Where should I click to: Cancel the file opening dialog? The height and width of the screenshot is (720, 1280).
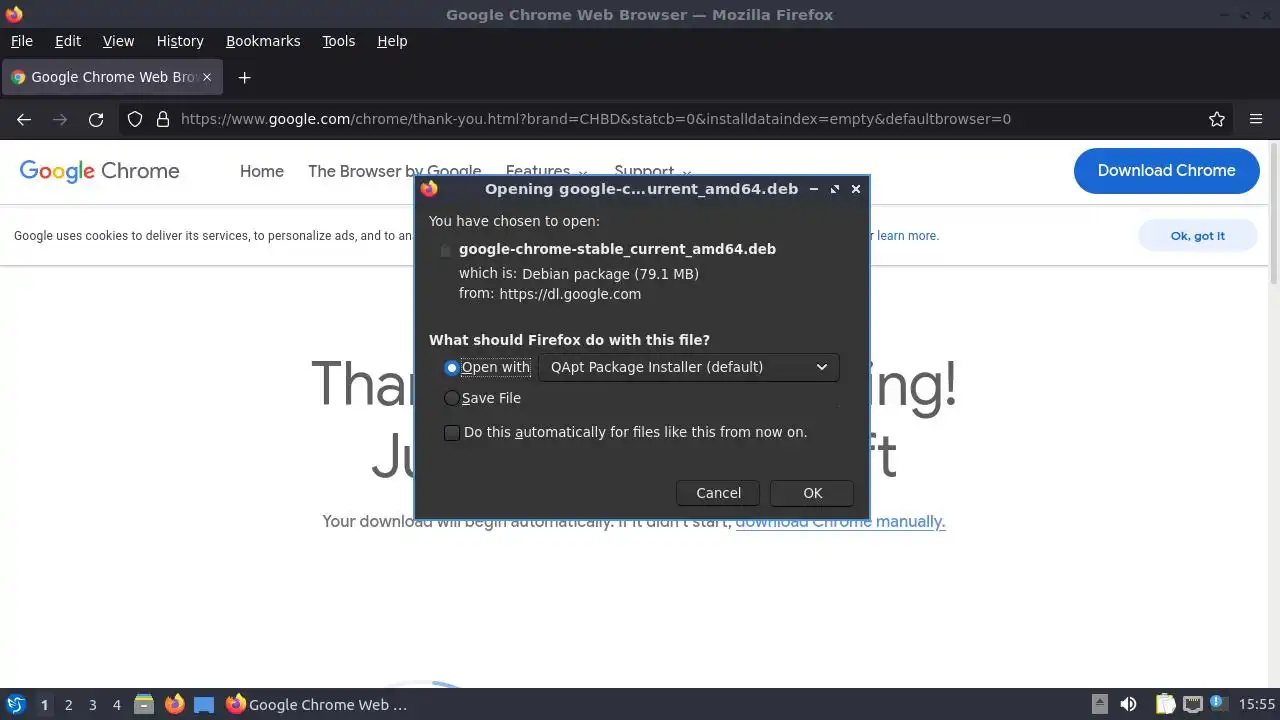718,493
